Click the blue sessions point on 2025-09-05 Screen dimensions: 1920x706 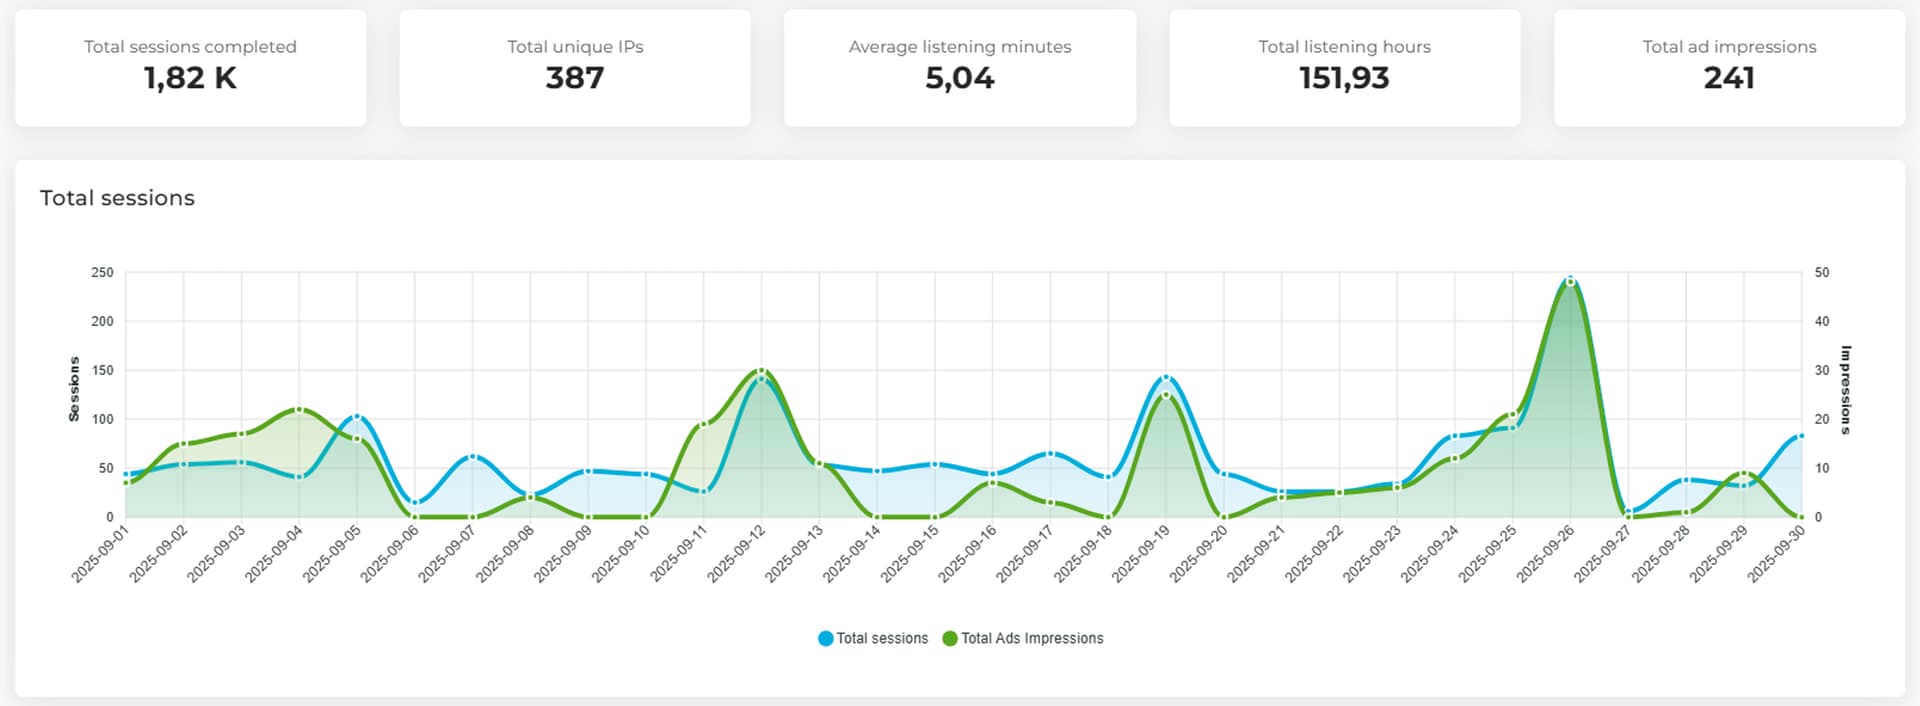coord(357,417)
